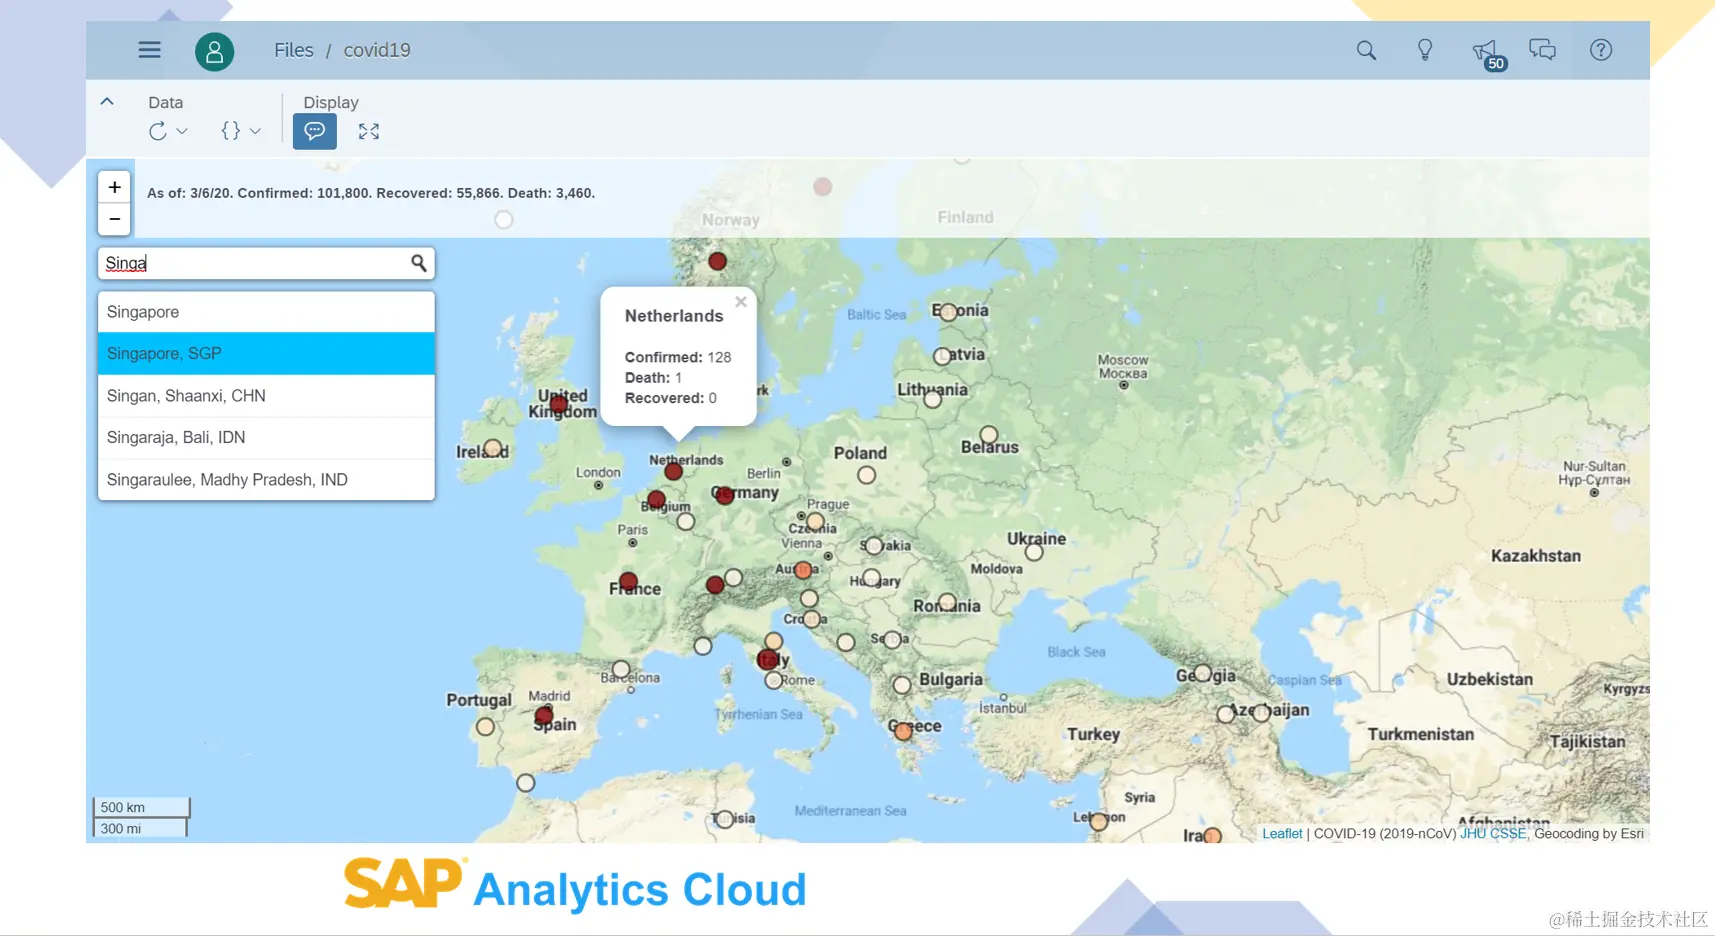Viewport: 1715px width, 936px height.
Task: Click the covid19 breadcrumb
Action: click(x=377, y=50)
